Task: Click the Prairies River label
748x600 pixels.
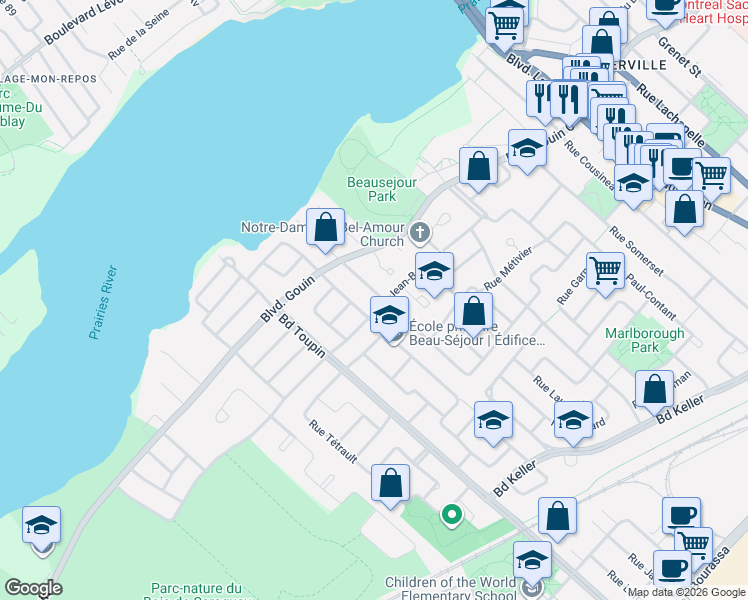Action: 103,302
